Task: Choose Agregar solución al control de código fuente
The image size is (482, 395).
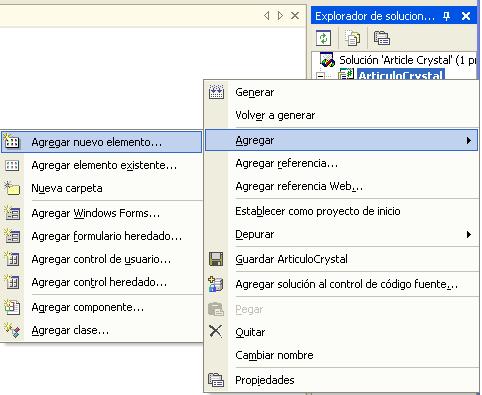Action: (341, 284)
